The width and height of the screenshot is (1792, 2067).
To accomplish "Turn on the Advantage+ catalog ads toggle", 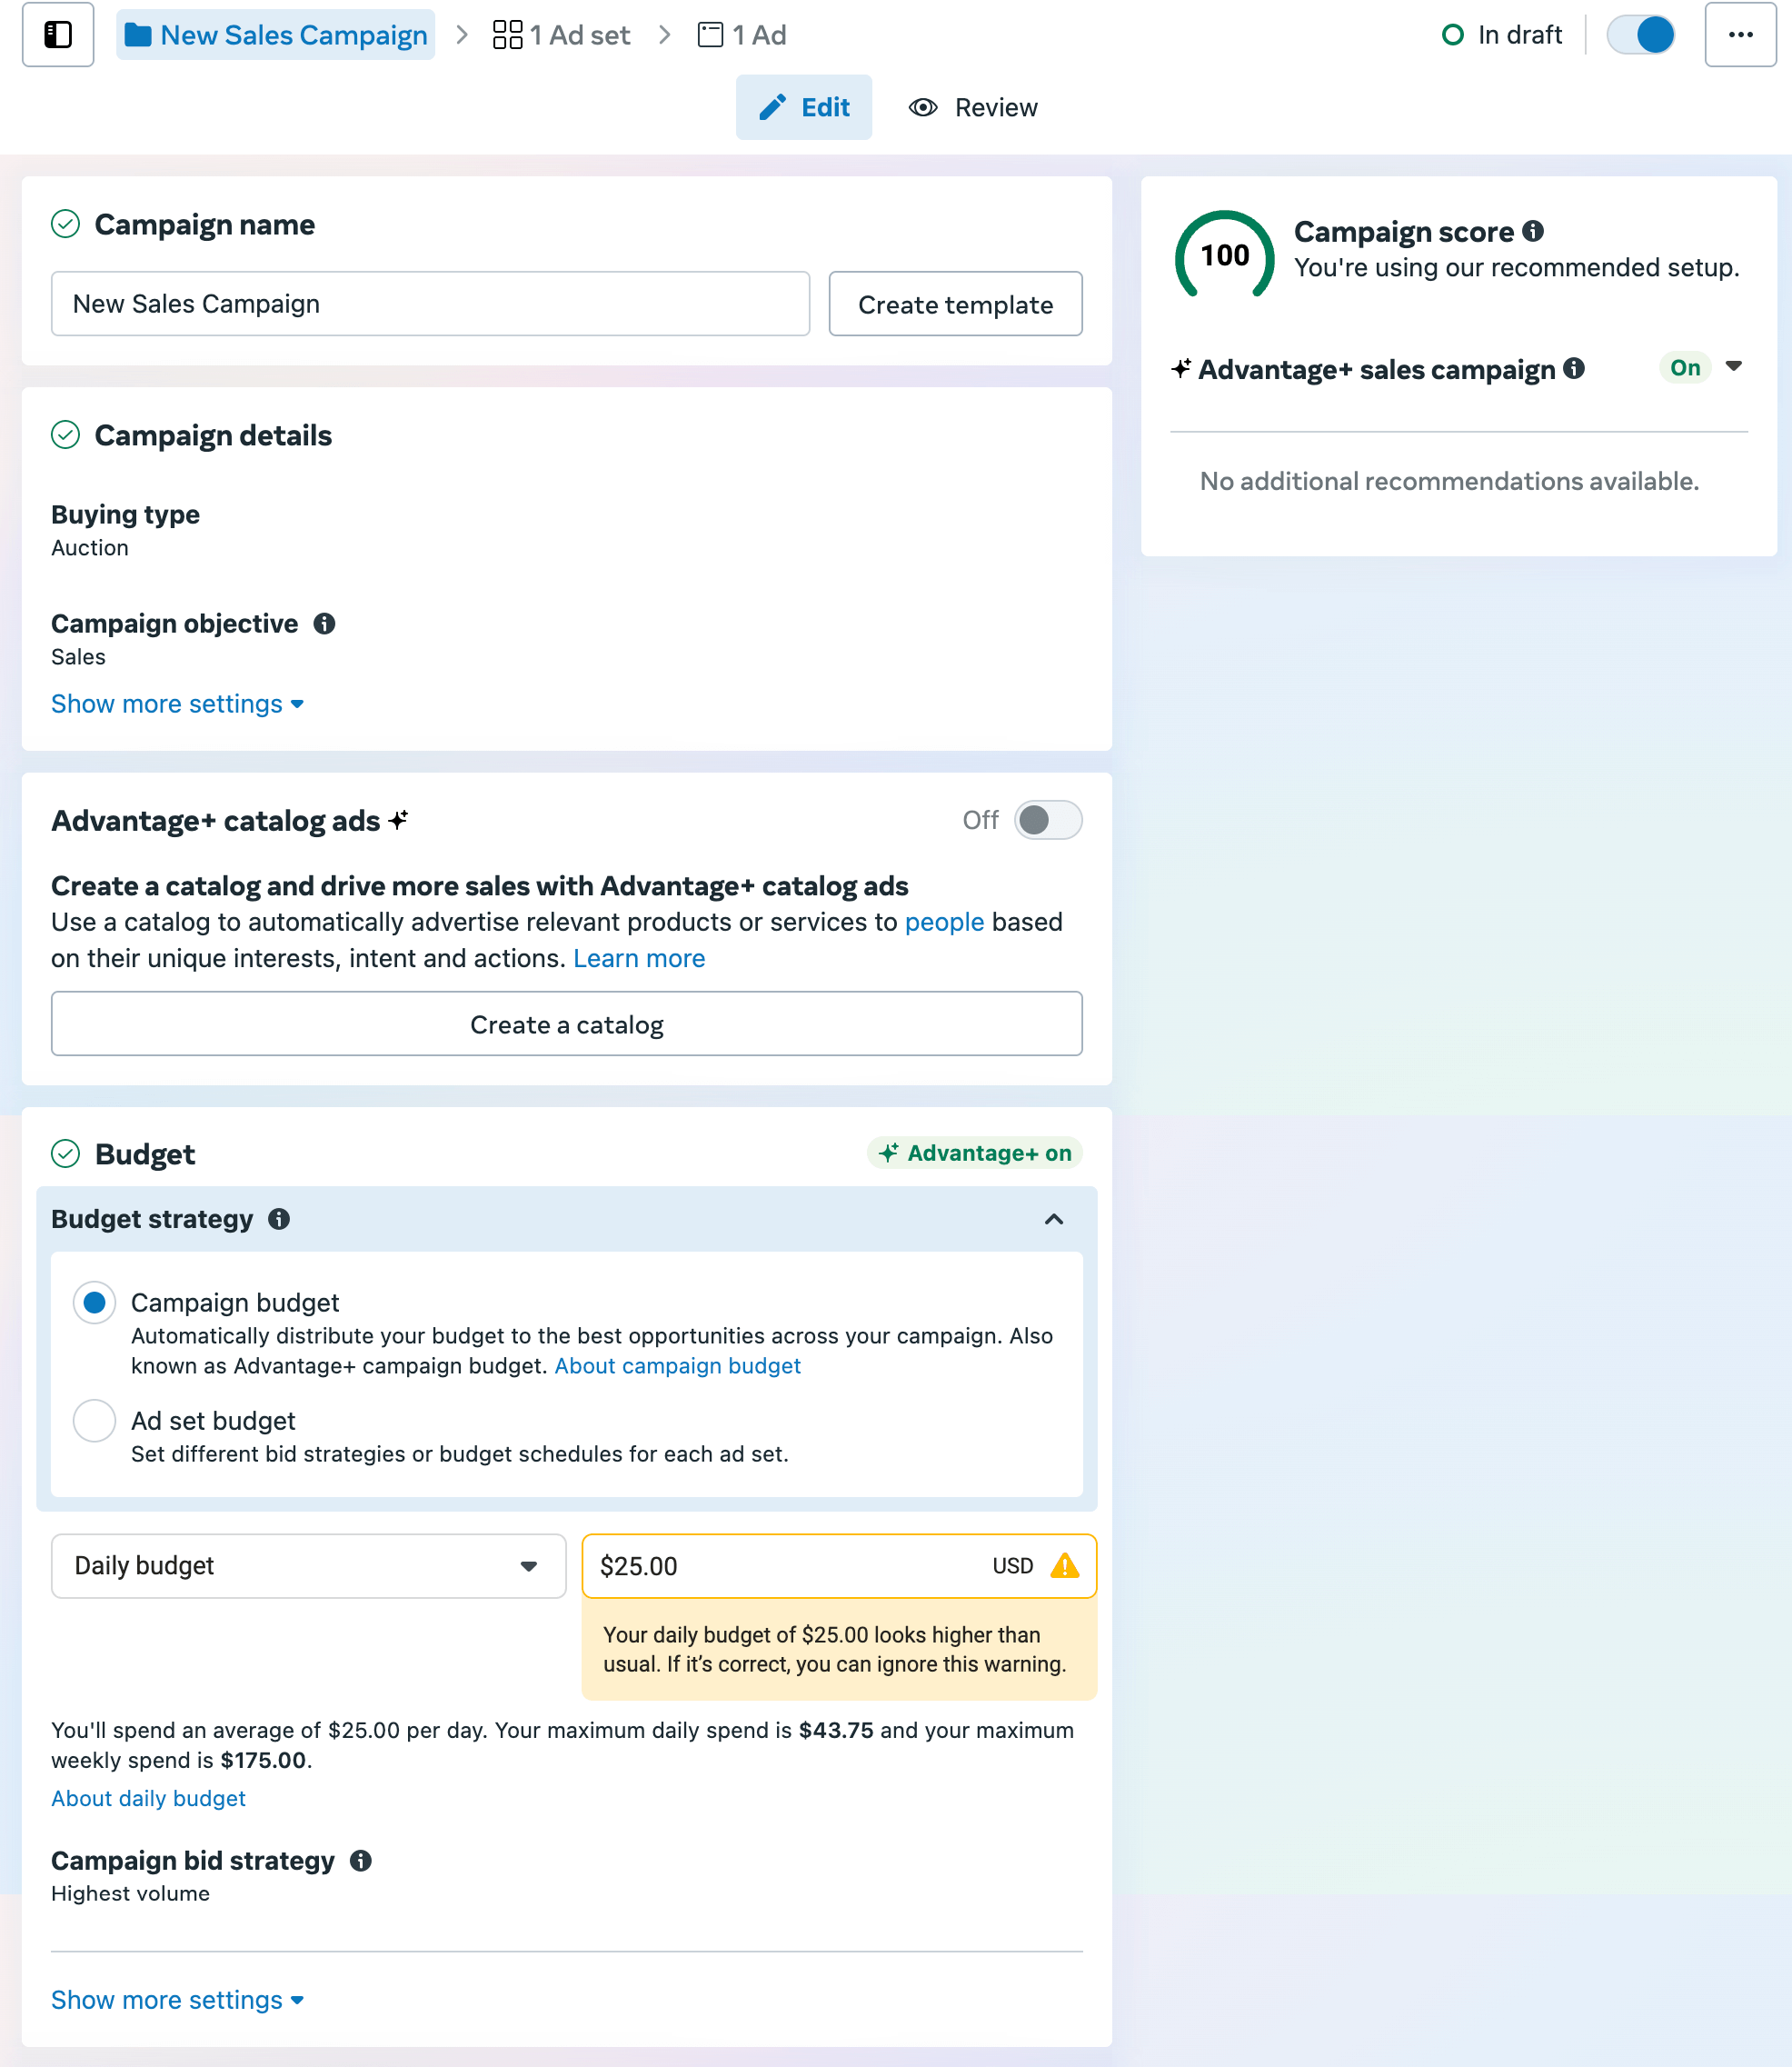I will tap(1047, 820).
